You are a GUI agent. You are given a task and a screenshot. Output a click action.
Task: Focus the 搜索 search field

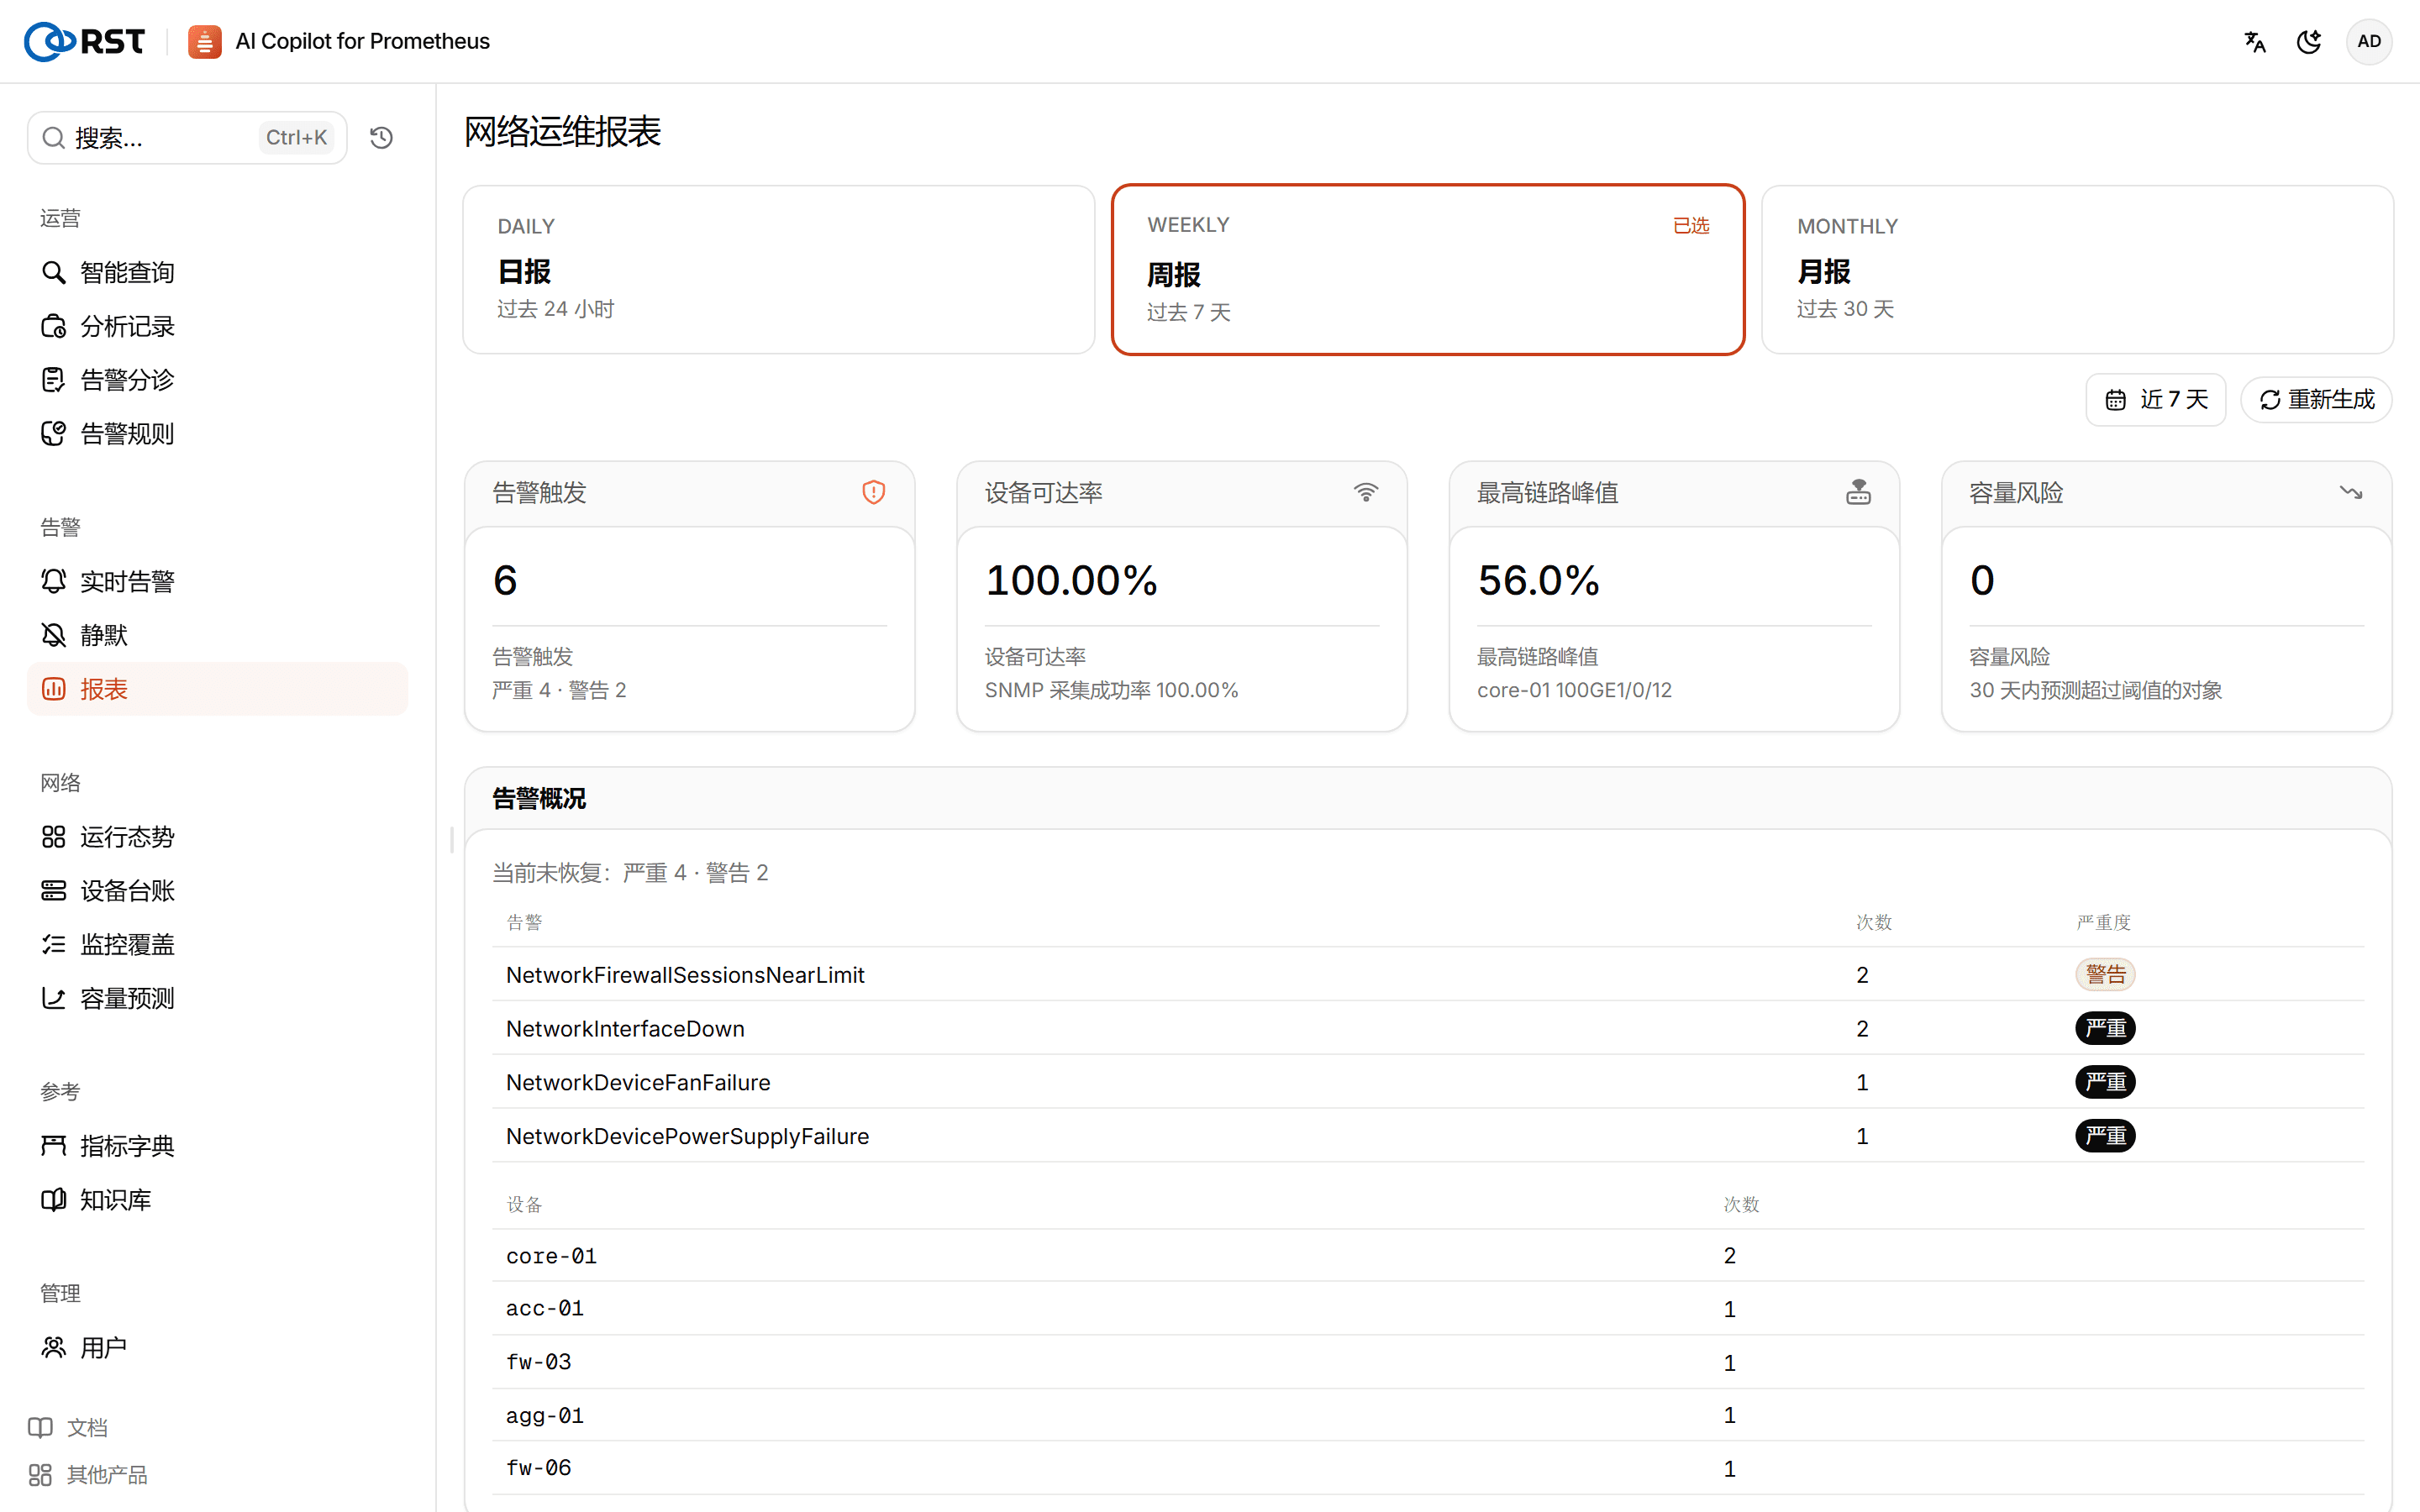point(187,137)
